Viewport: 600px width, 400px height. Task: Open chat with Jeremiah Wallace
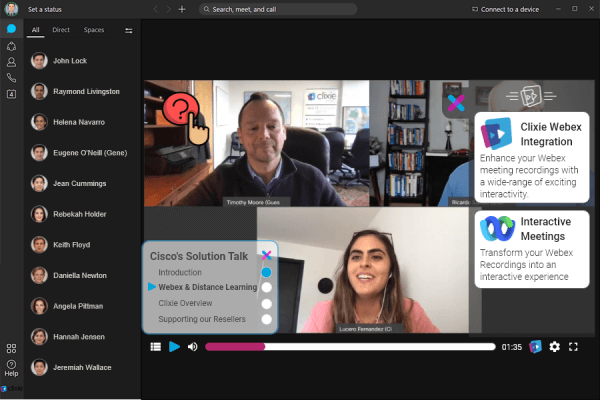coord(82,367)
